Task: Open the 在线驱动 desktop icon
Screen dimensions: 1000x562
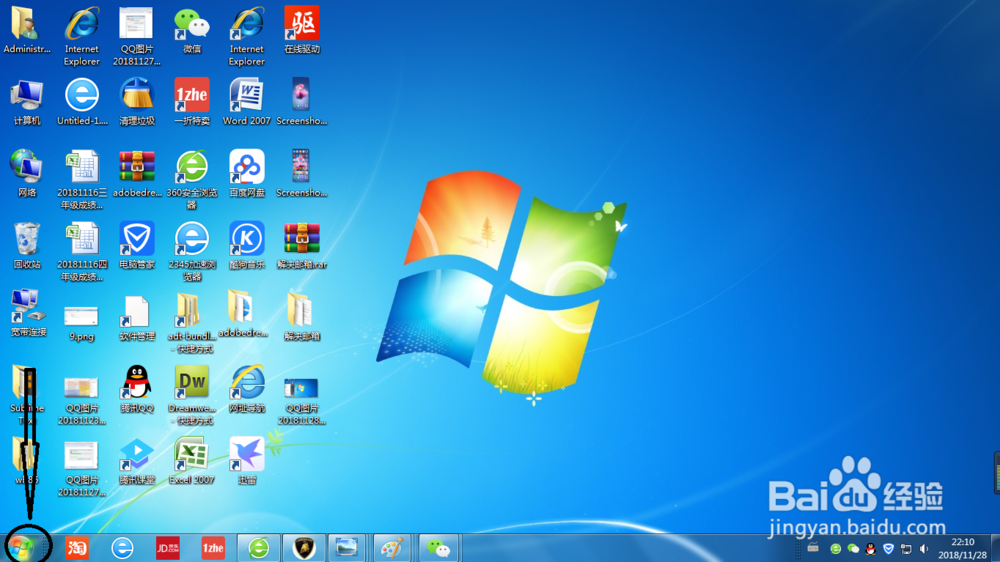Action: point(302,30)
